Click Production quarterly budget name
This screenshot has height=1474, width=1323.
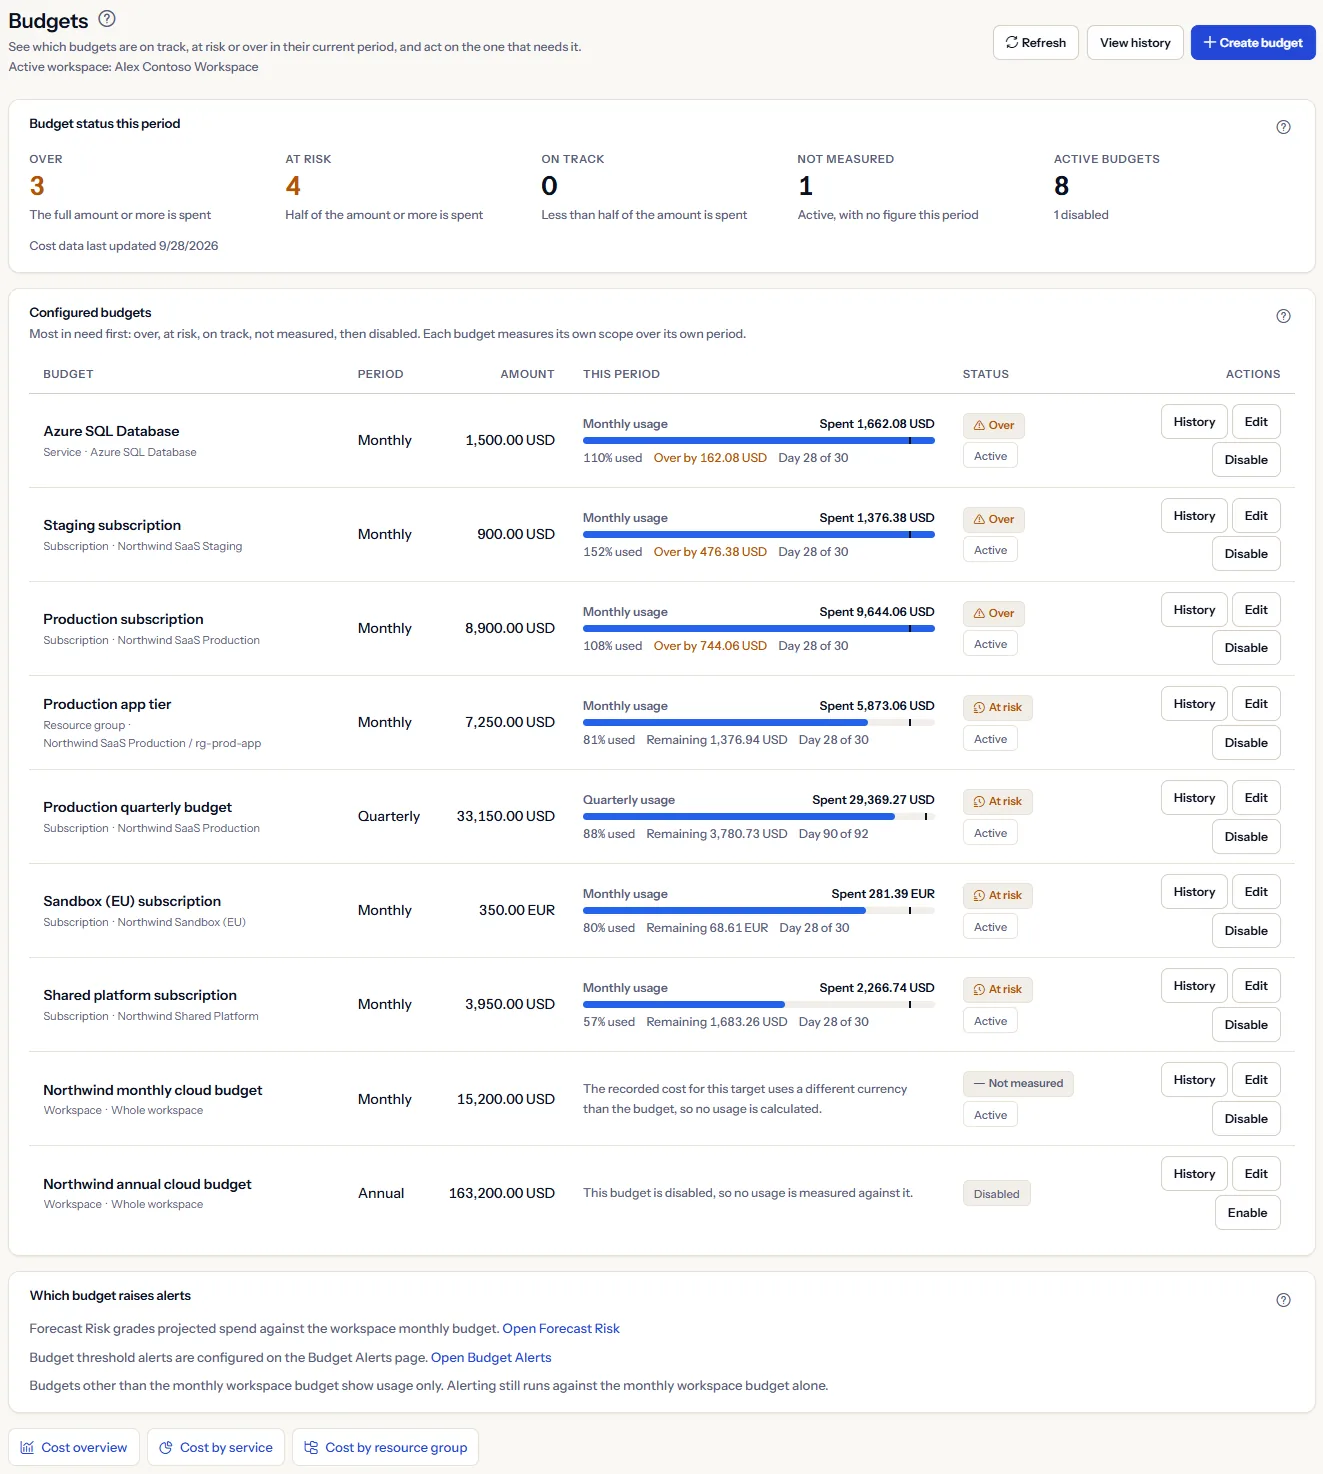tap(137, 807)
